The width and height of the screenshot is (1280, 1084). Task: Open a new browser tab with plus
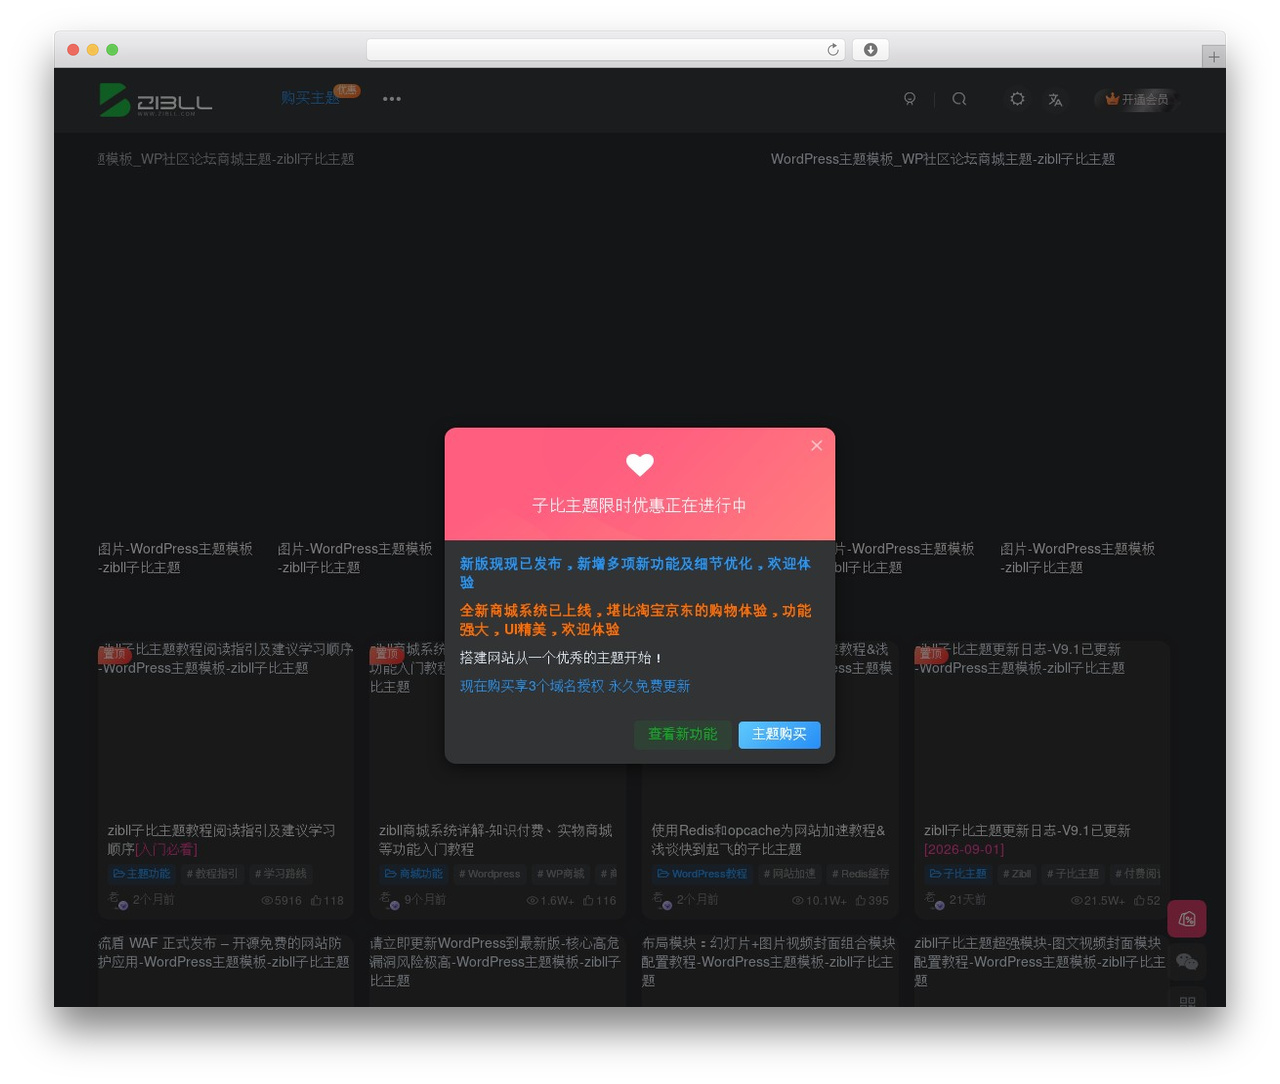1213,57
